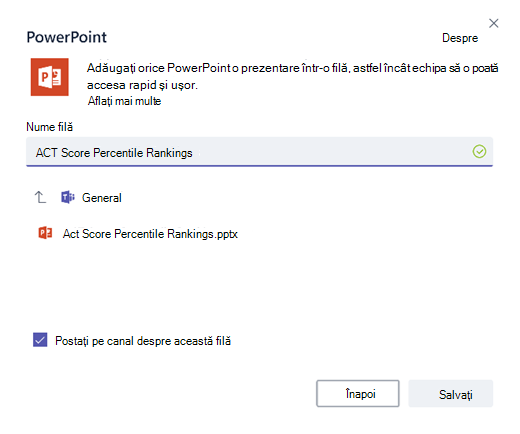Click the Salvați button

tap(451, 394)
